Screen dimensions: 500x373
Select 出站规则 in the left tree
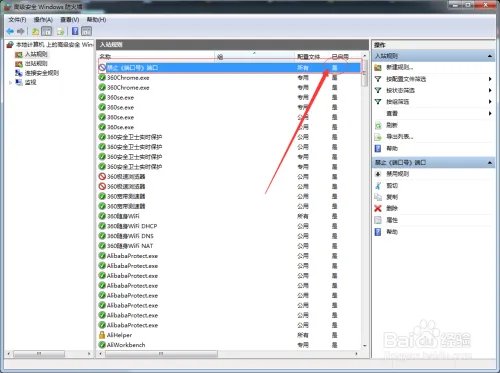click(36, 63)
